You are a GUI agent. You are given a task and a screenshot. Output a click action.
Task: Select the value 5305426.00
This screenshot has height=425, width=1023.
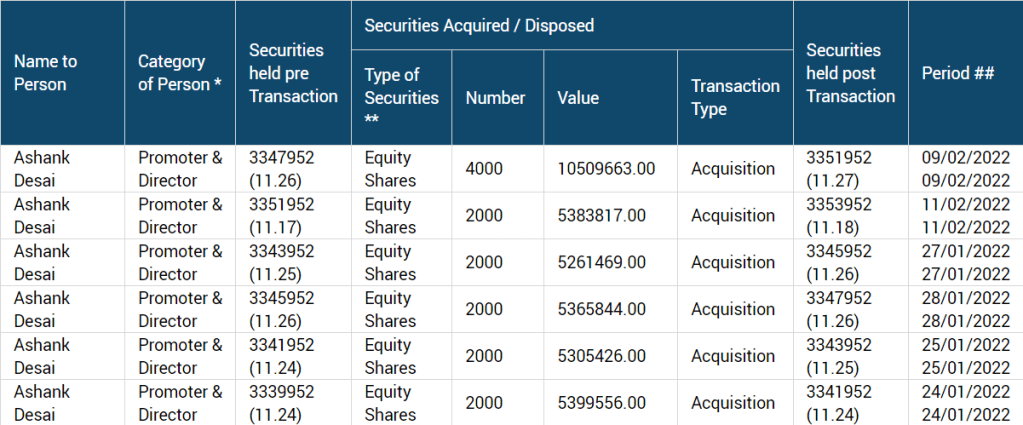point(602,356)
